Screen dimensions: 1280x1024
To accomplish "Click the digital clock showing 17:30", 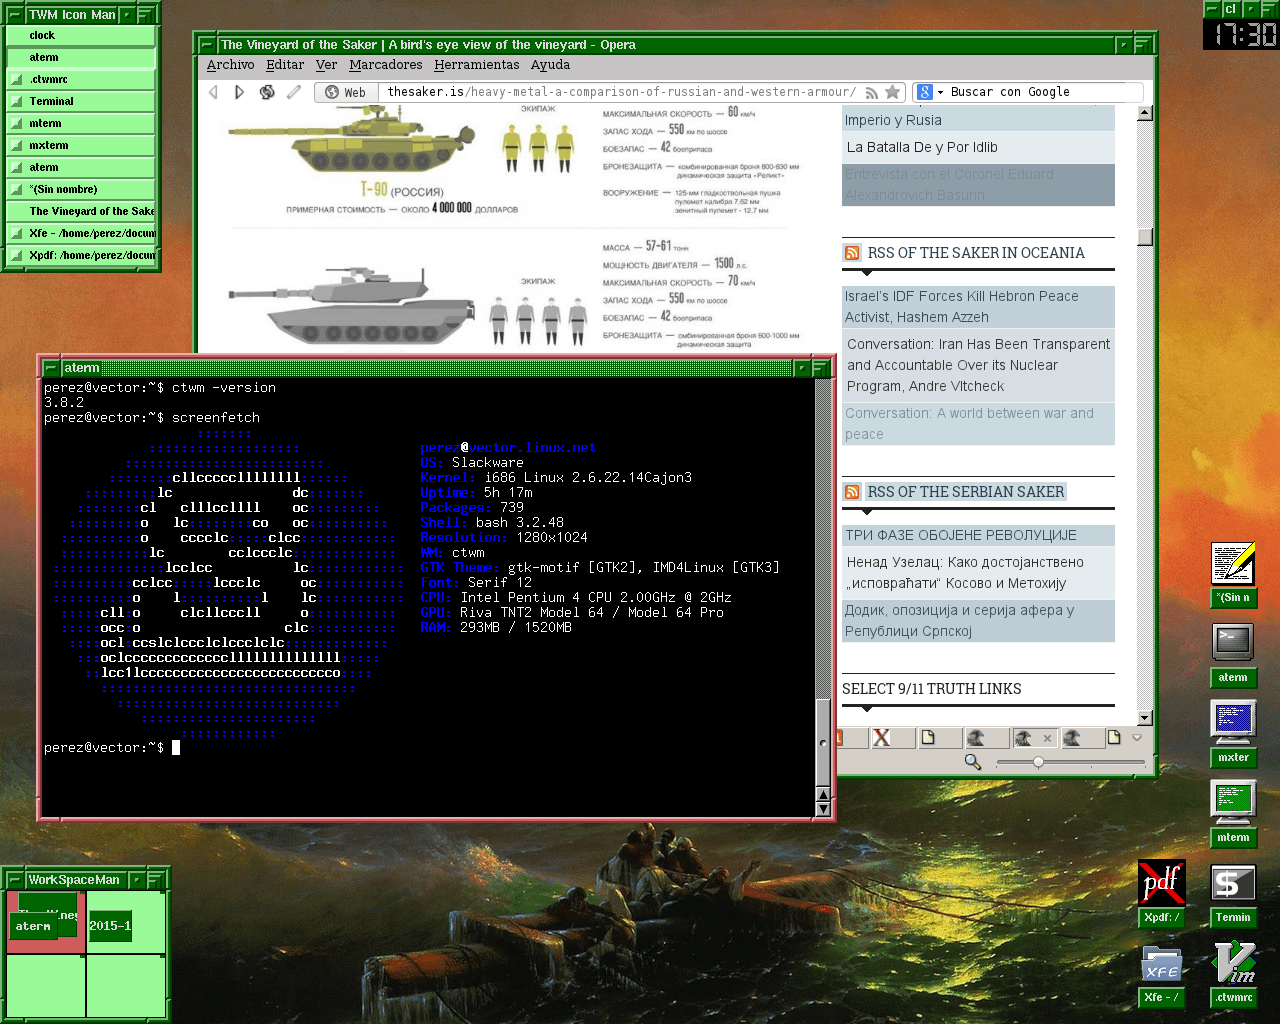I will tap(1241, 35).
